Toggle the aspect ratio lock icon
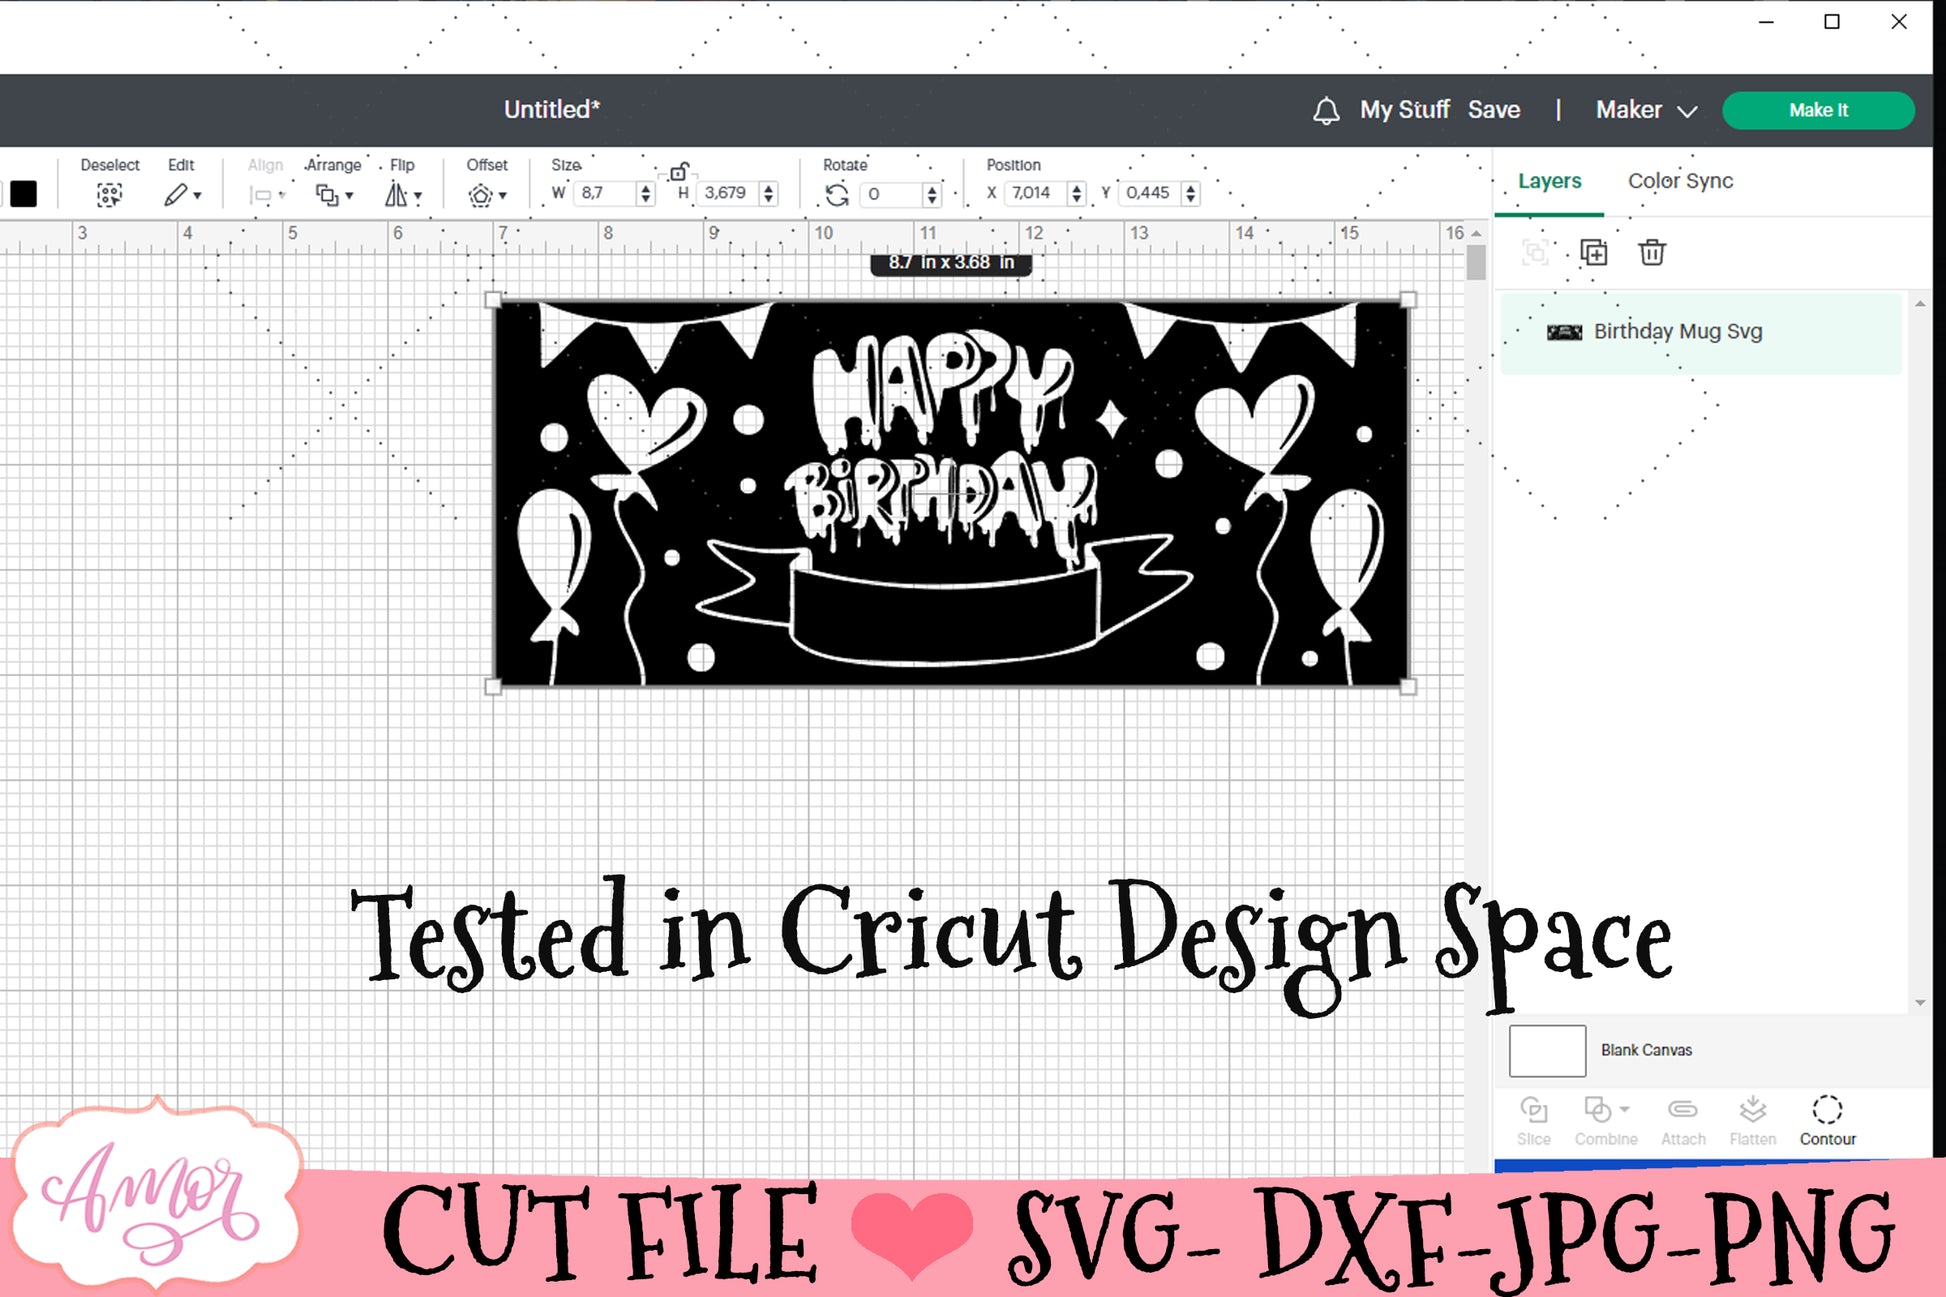Image resolution: width=1946 pixels, height=1297 pixels. [x=679, y=172]
